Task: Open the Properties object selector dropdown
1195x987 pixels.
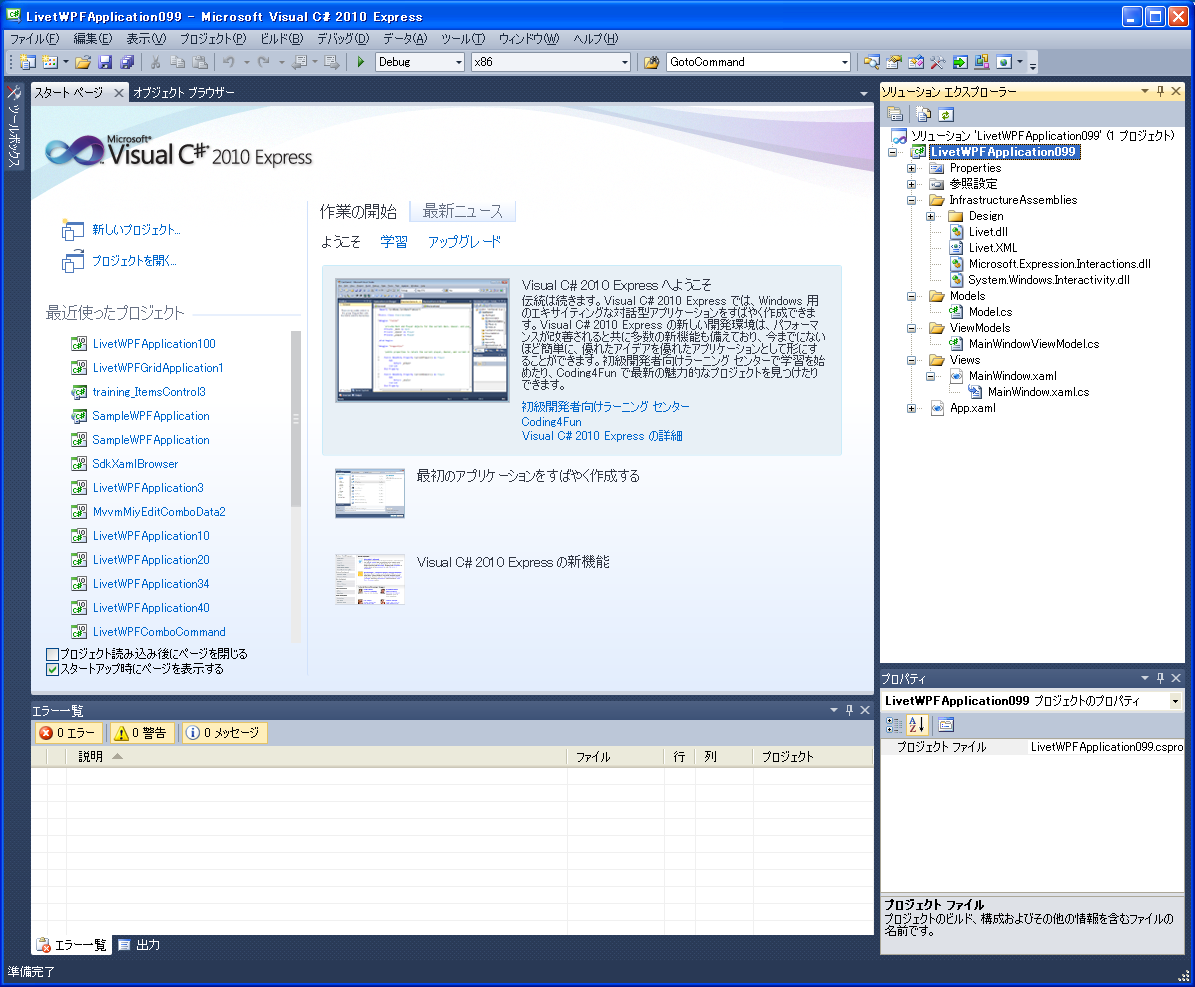Action: pyautogui.click(x=1175, y=701)
